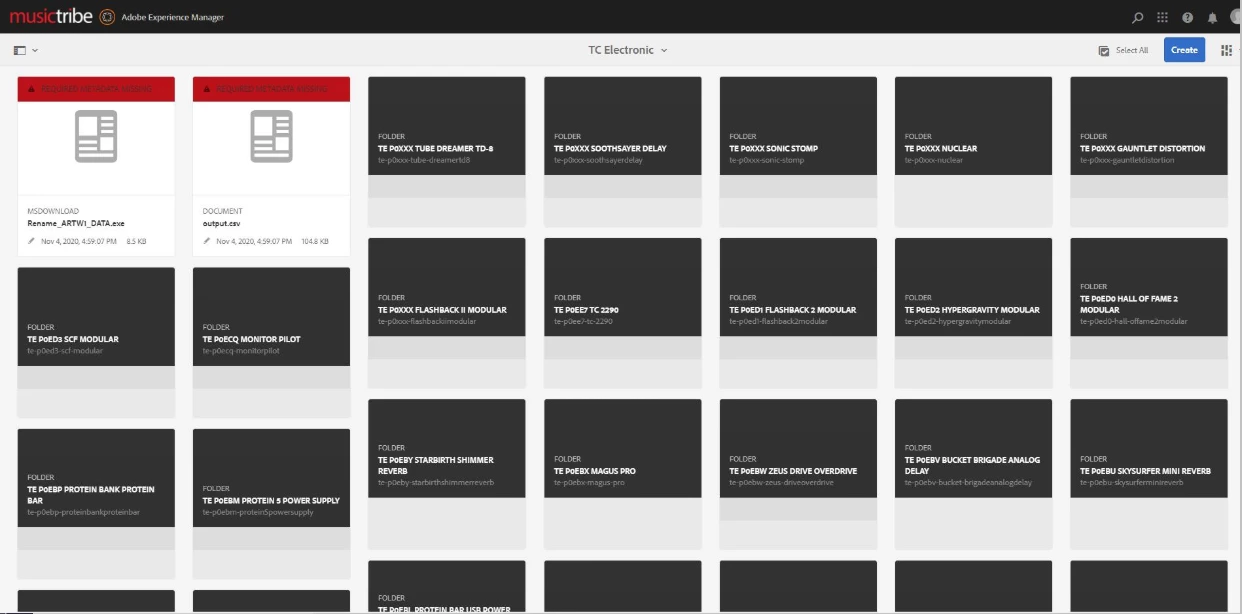Click the Select All button
This screenshot has height=614, width=1242.
(1123, 50)
